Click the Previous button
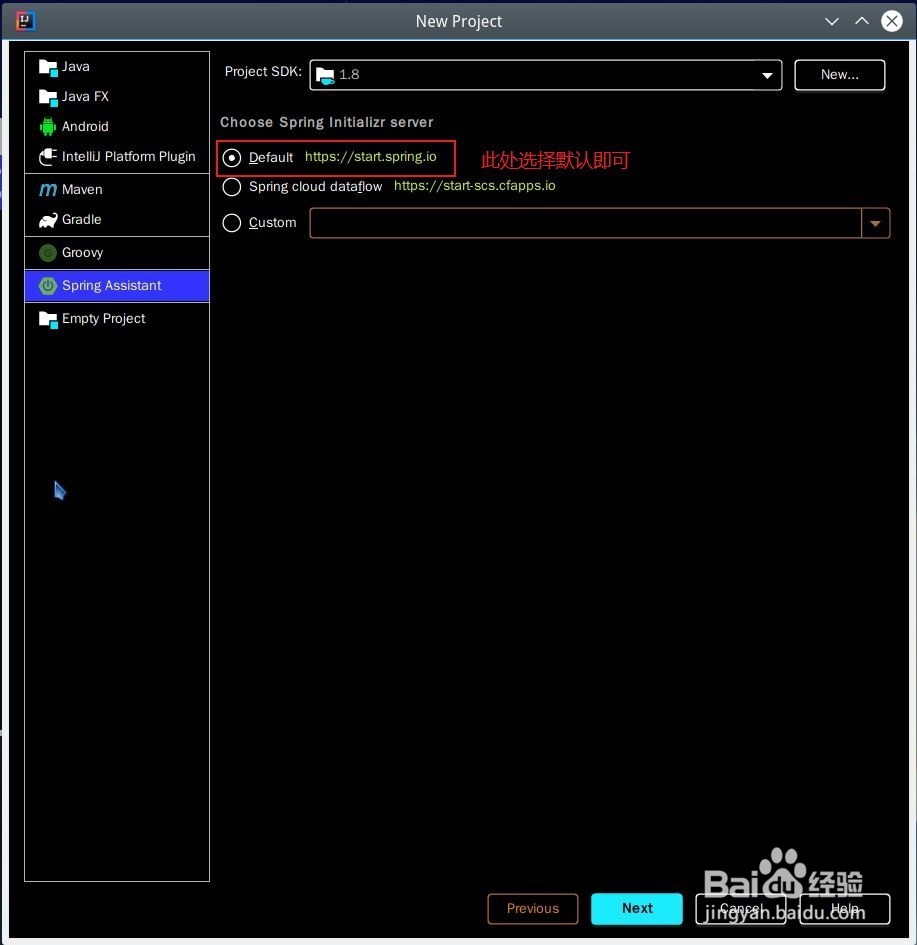This screenshot has height=945, width=917. (533, 908)
